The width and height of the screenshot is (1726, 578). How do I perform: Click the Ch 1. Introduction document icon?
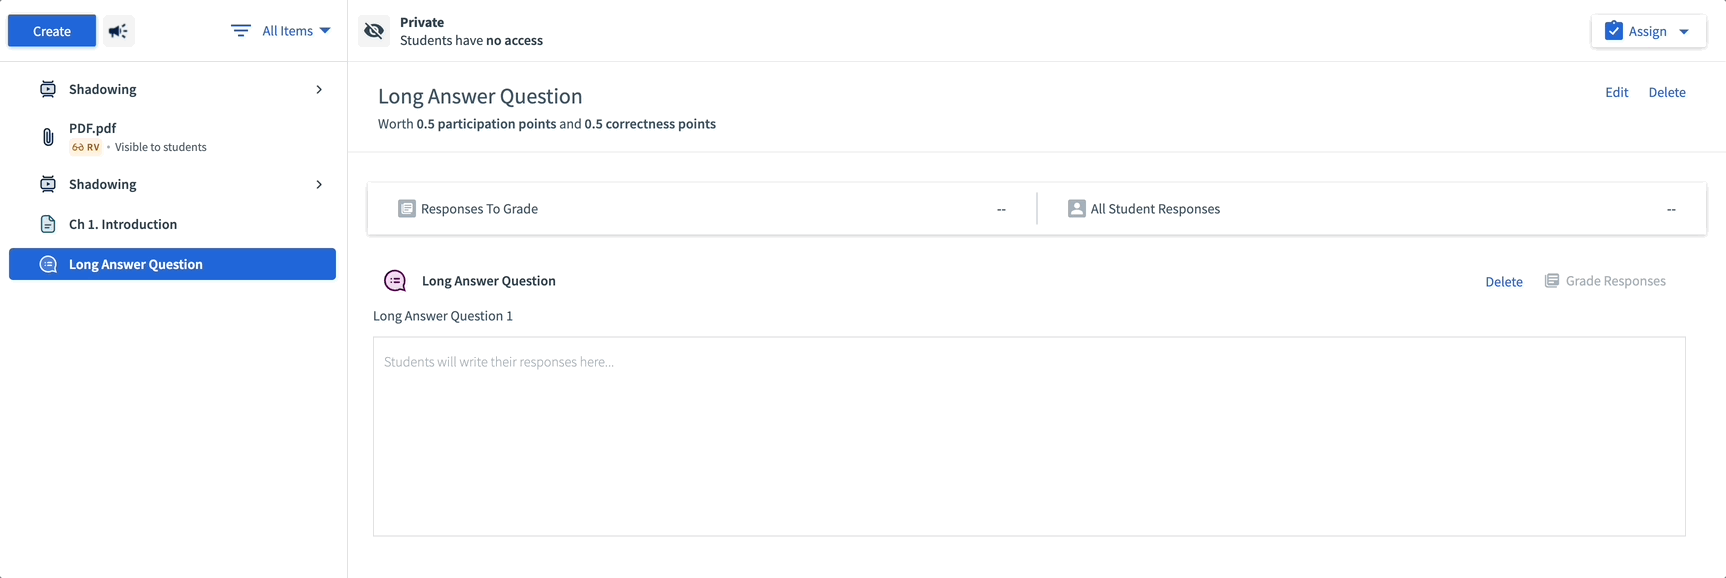click(48, 224)
